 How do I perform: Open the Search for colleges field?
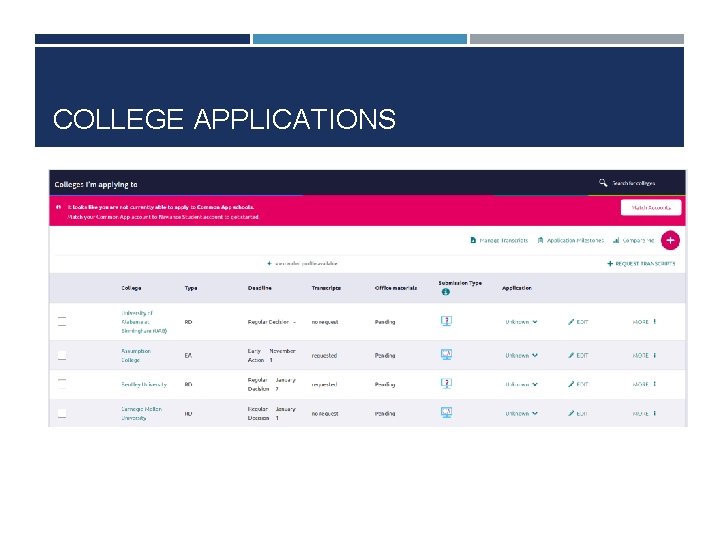pos(634,183)
